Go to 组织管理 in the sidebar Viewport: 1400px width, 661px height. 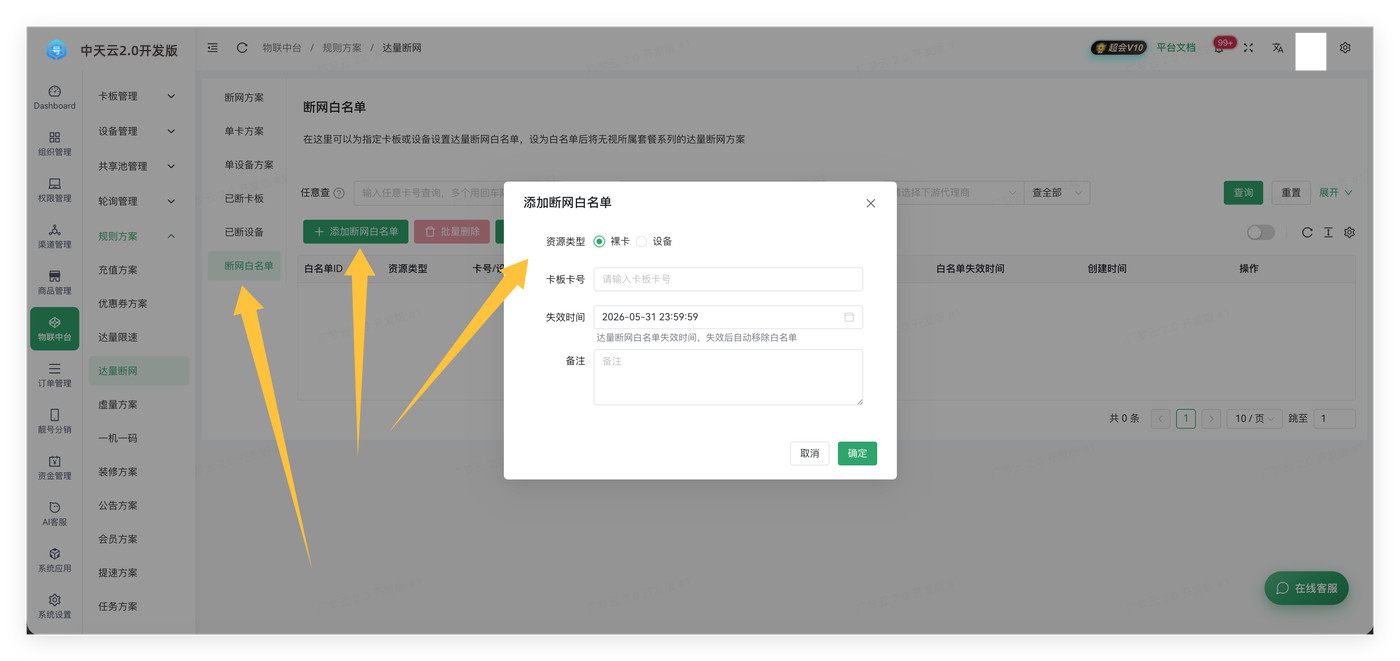pyautogui.click(x=54, y=144)
